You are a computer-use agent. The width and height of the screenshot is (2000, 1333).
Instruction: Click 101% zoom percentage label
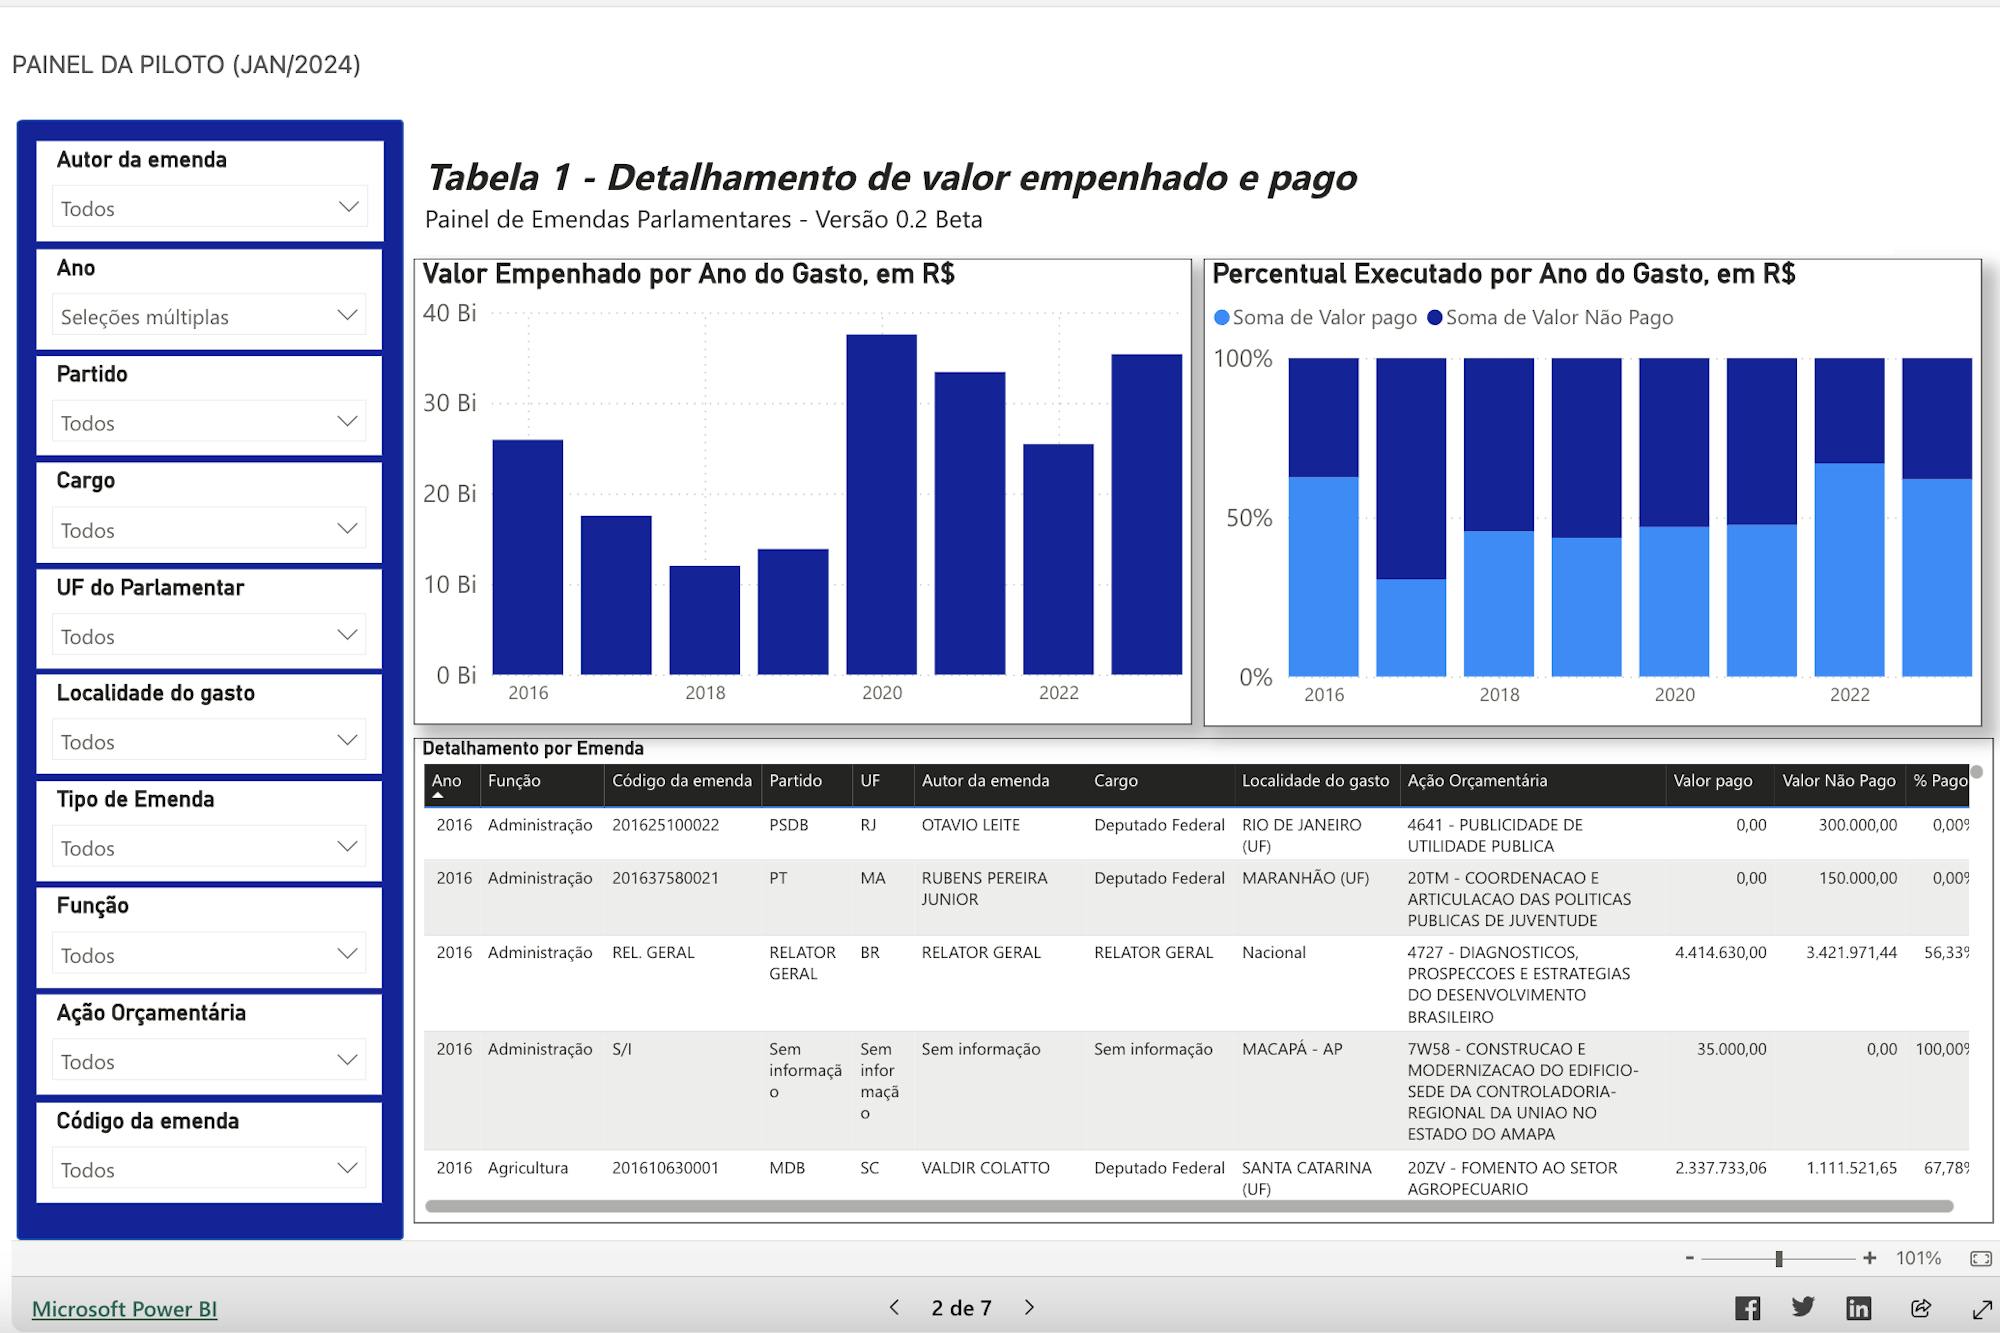click(1918, 1258)
